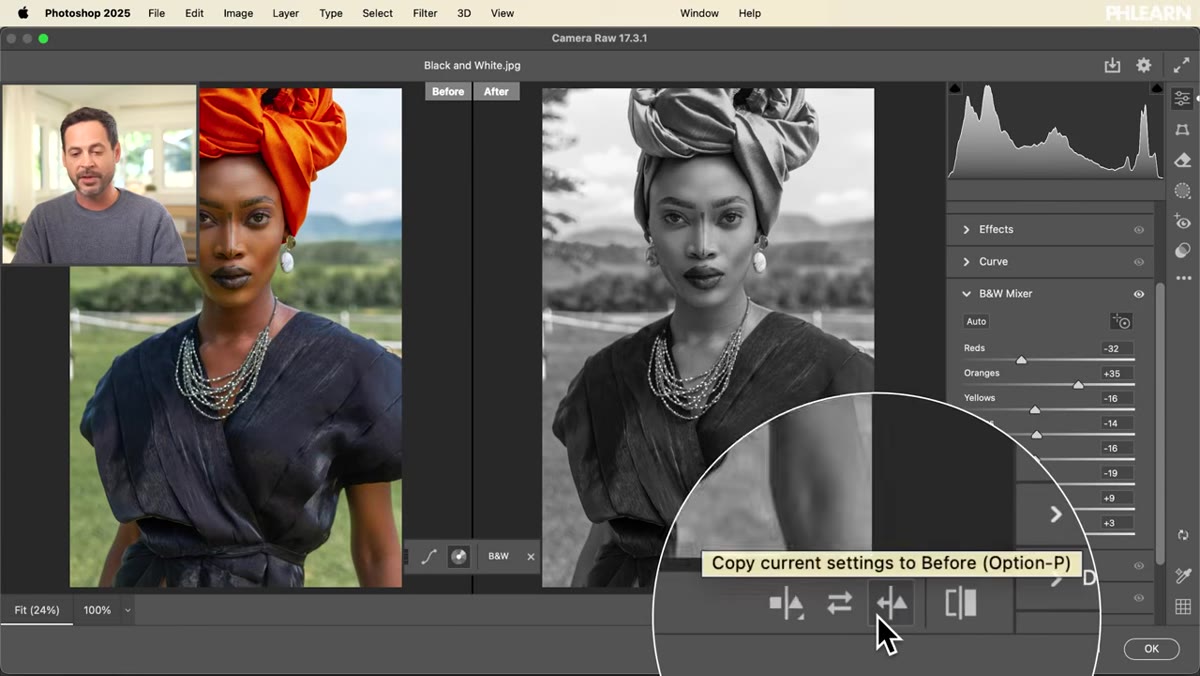Open the Window menu
1200x676 pixels.
[x=699, y=13]
